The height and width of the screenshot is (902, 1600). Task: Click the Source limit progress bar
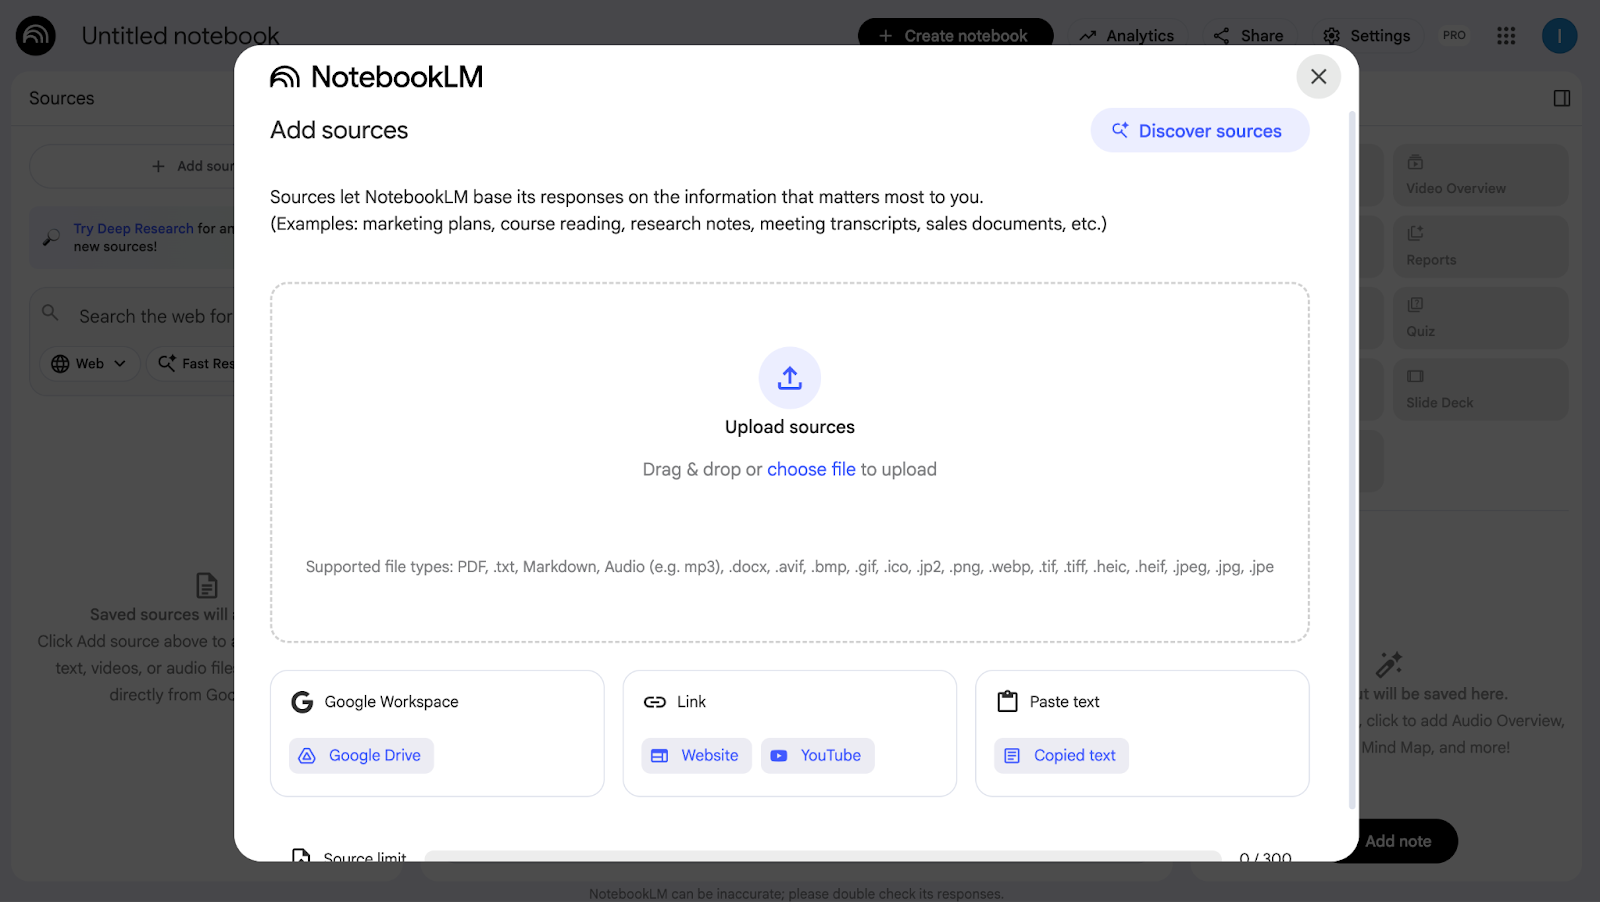click(820, 858)
